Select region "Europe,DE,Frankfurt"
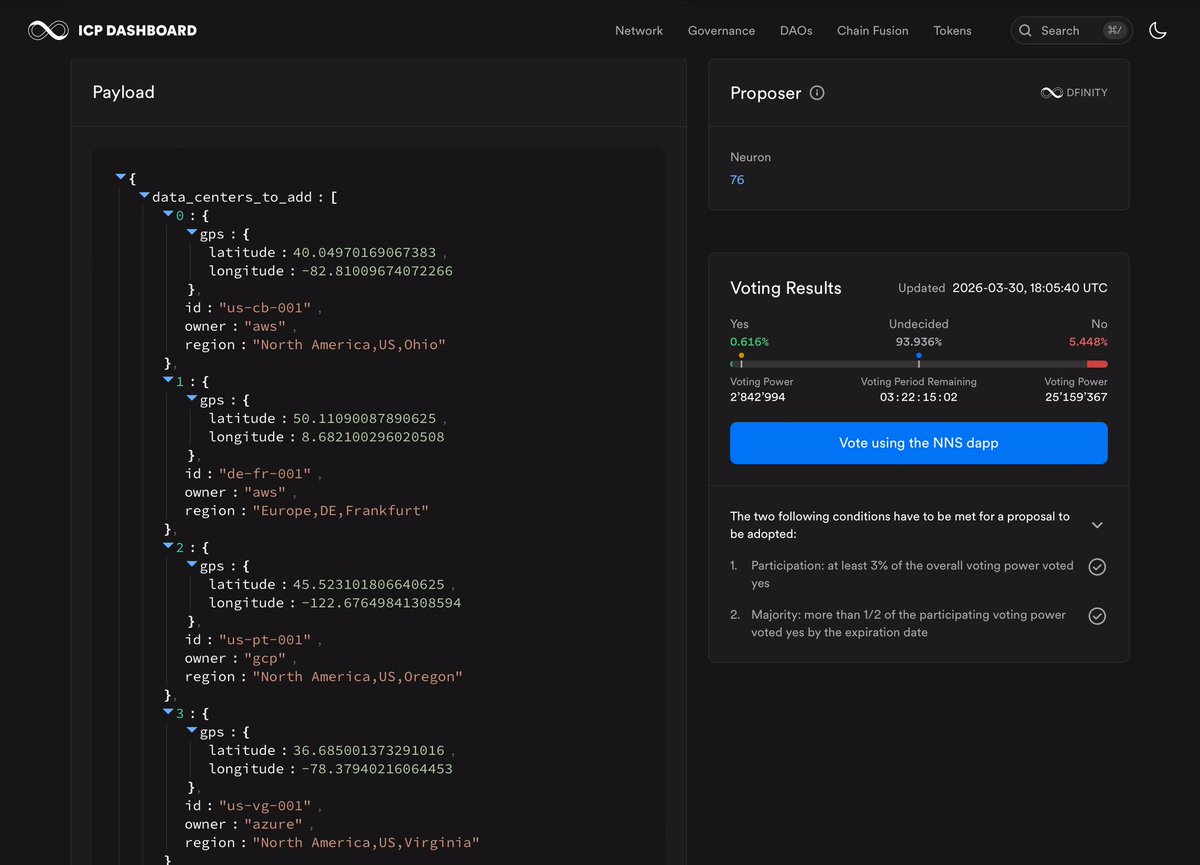The image size is (1200, 865). tap(340, 511)
